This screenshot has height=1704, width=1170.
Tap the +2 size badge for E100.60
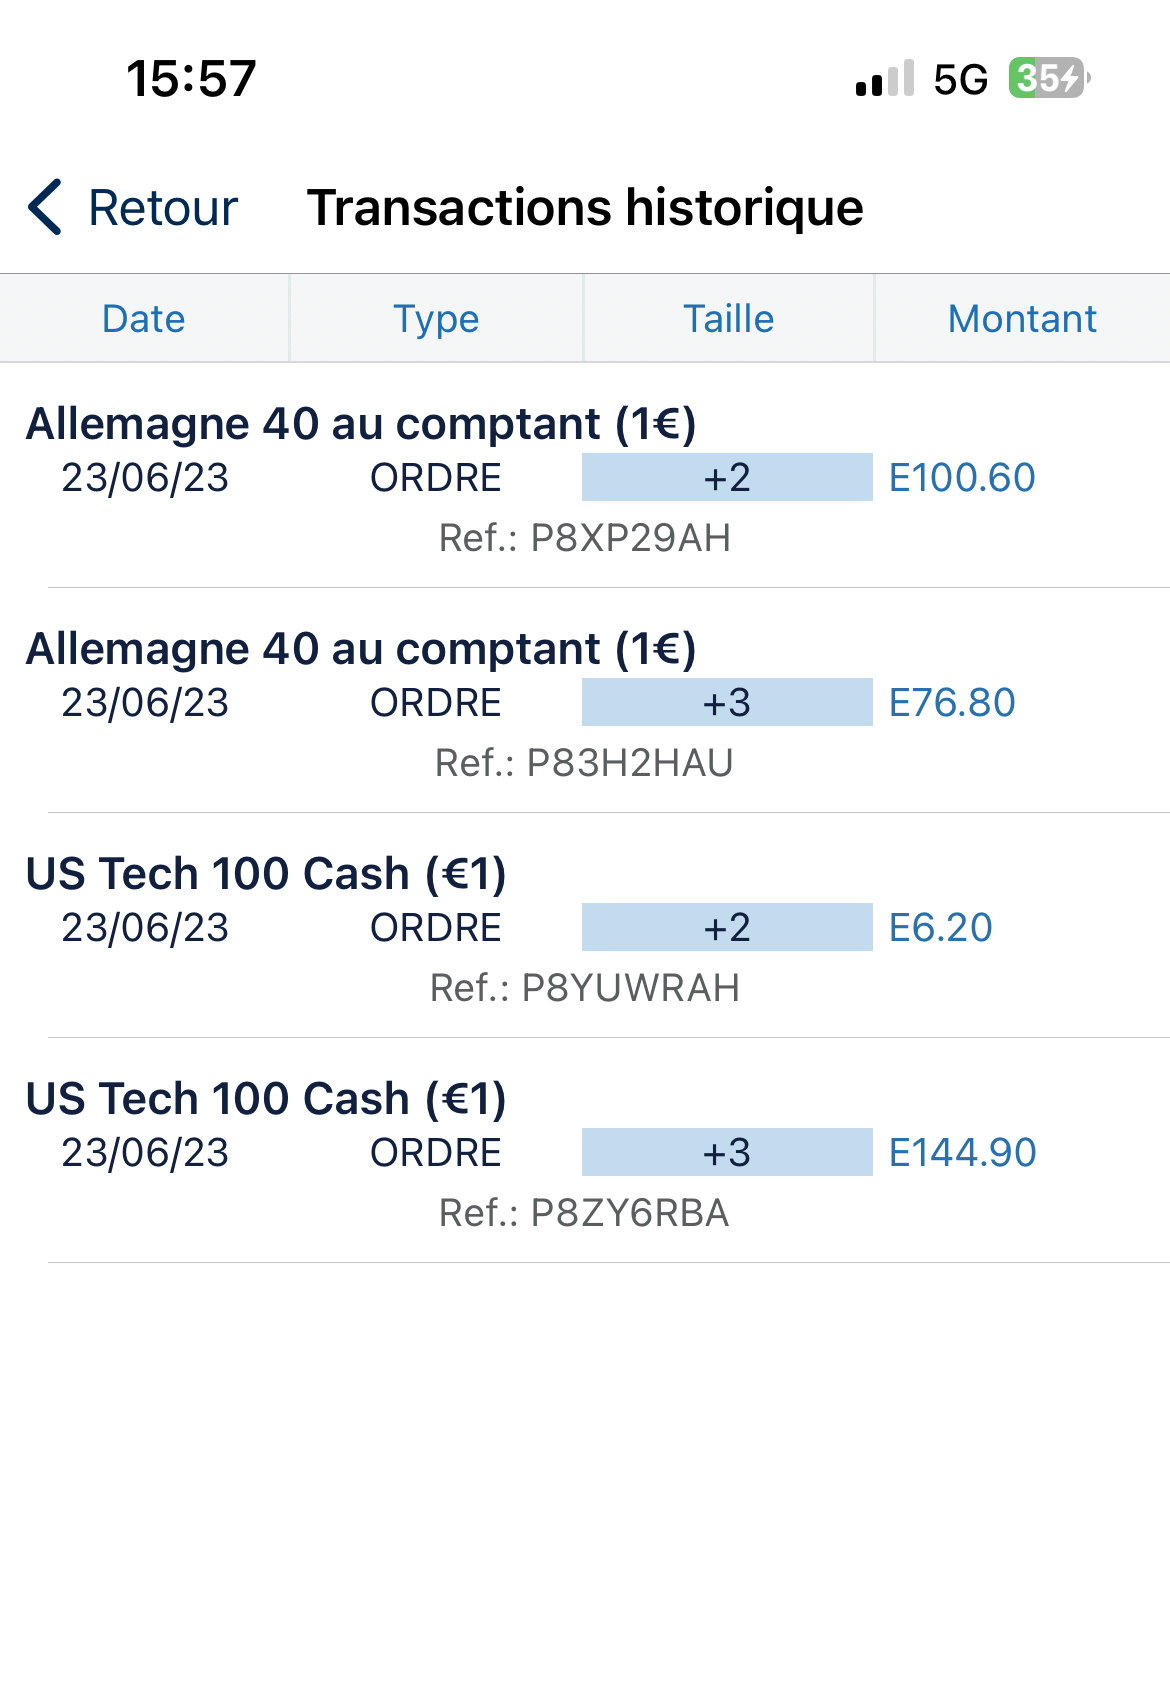point(727,478)
